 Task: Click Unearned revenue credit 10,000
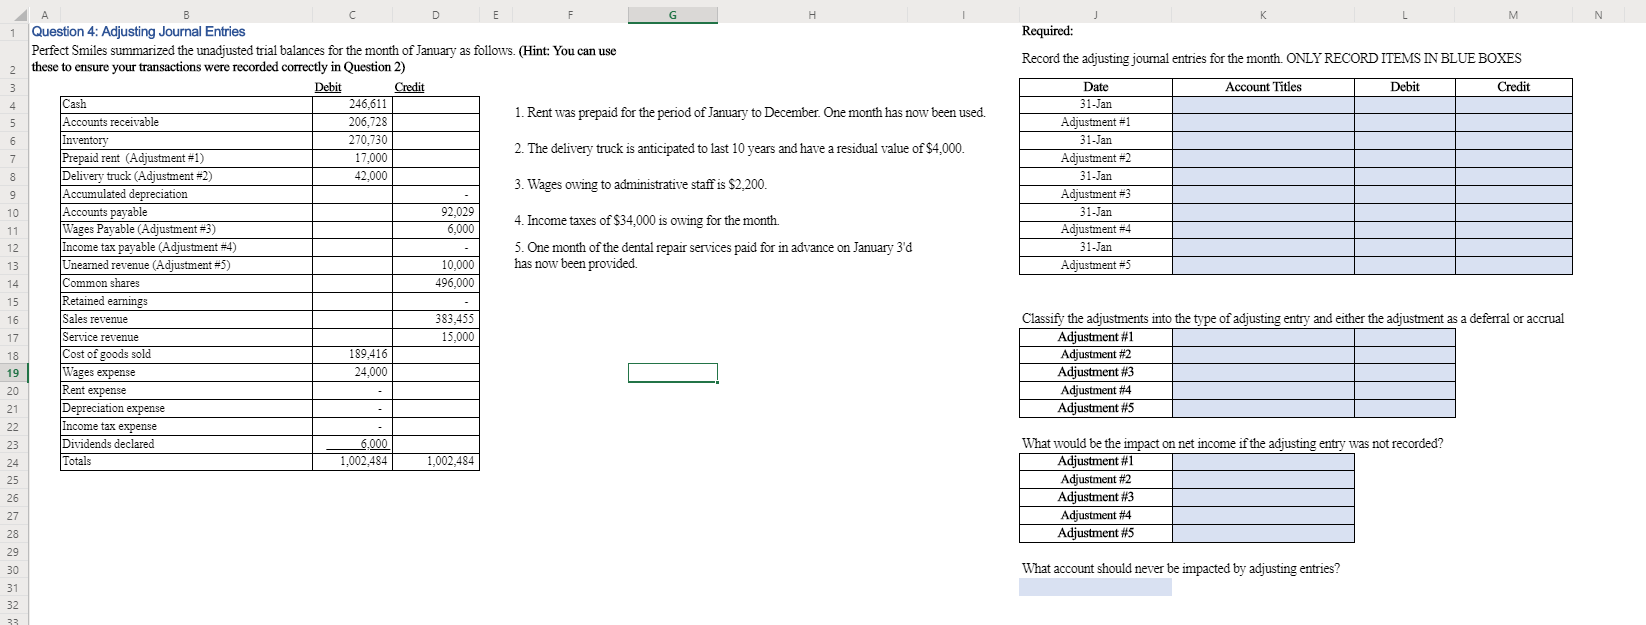(x=458, y=265)
